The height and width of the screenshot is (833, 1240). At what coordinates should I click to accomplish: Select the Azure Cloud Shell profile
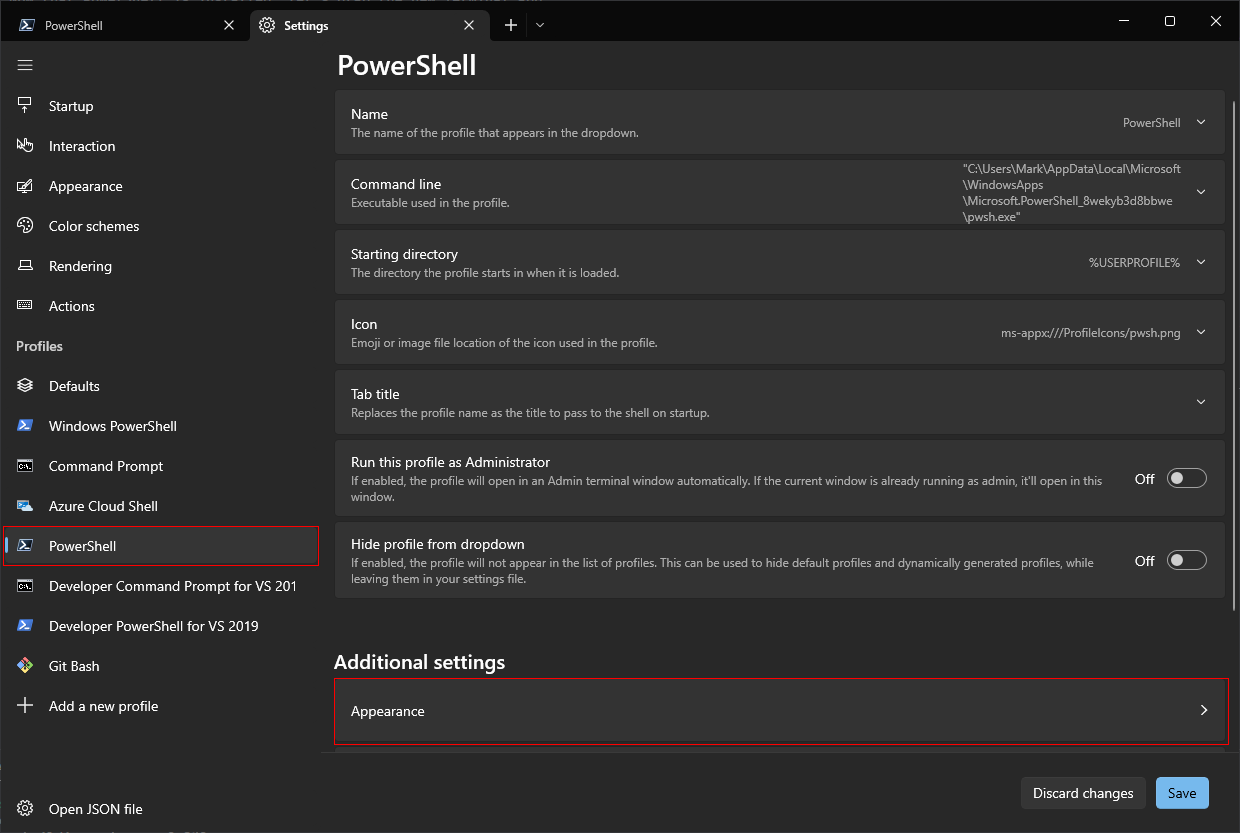pos(160,506)
